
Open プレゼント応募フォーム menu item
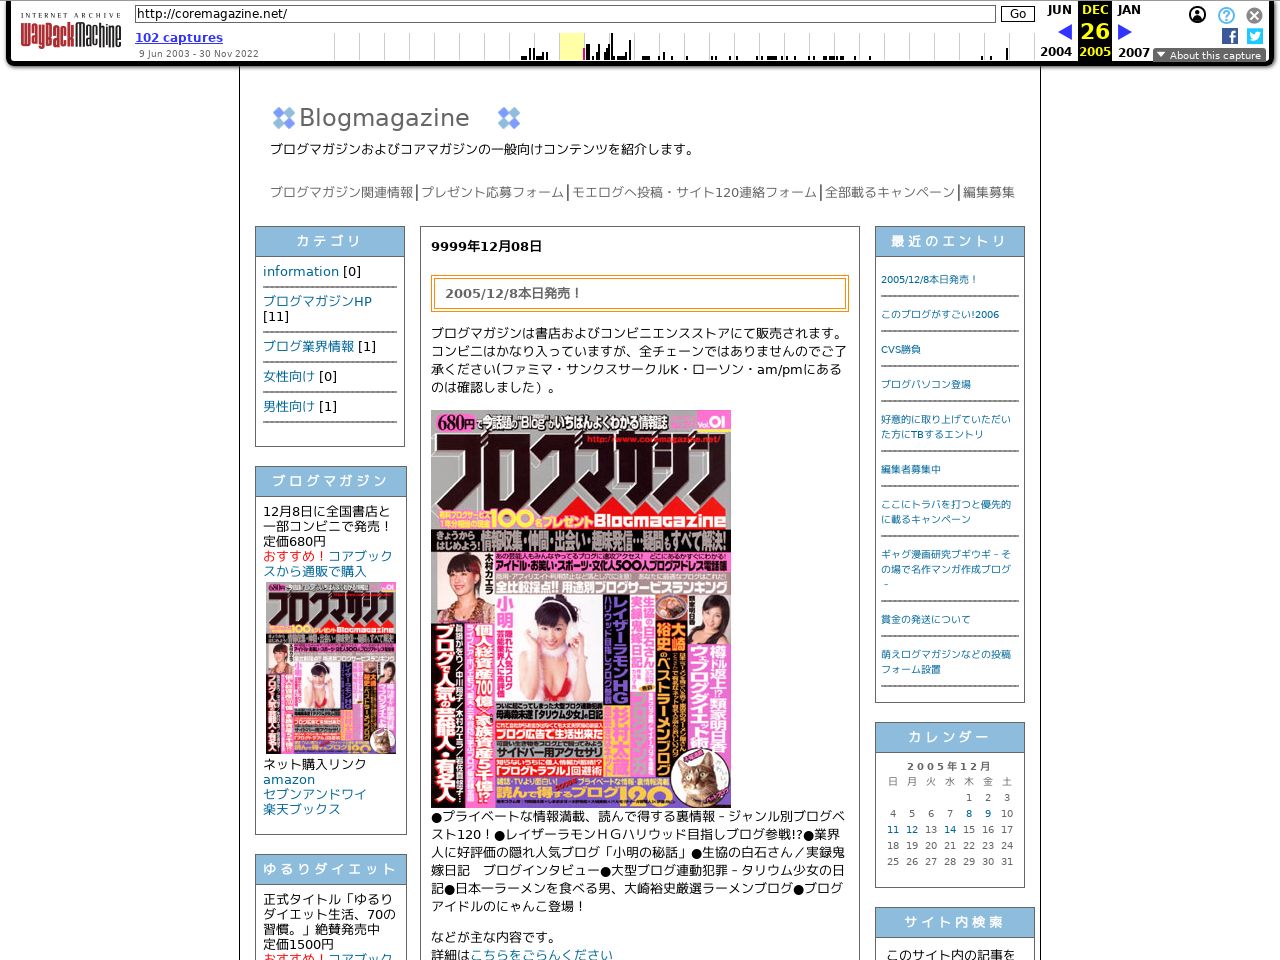492,192
